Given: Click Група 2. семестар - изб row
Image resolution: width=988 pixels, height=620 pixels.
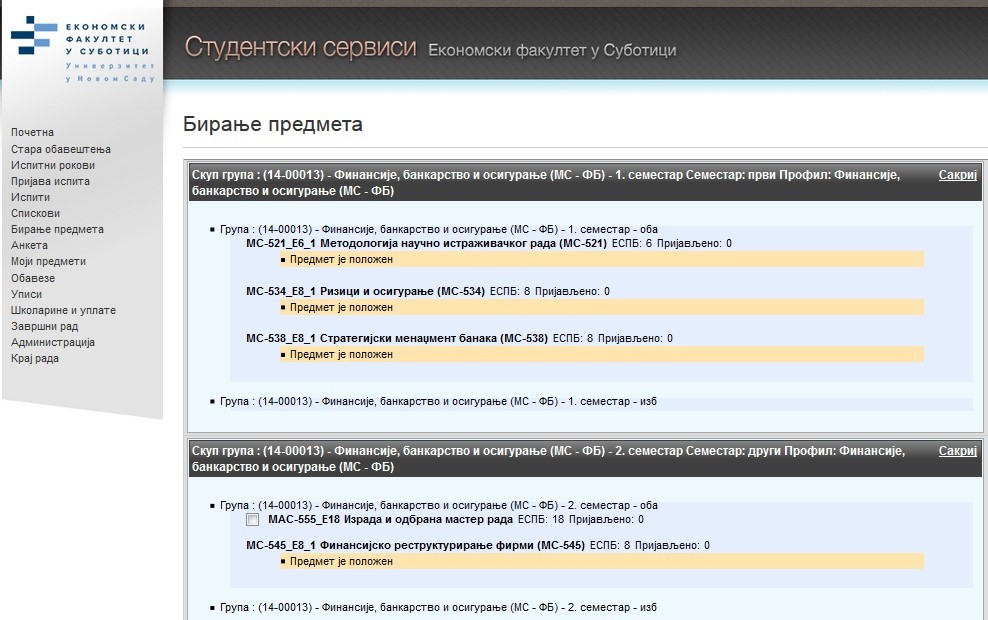Looking at the screenshot, I should coord(439,607).
